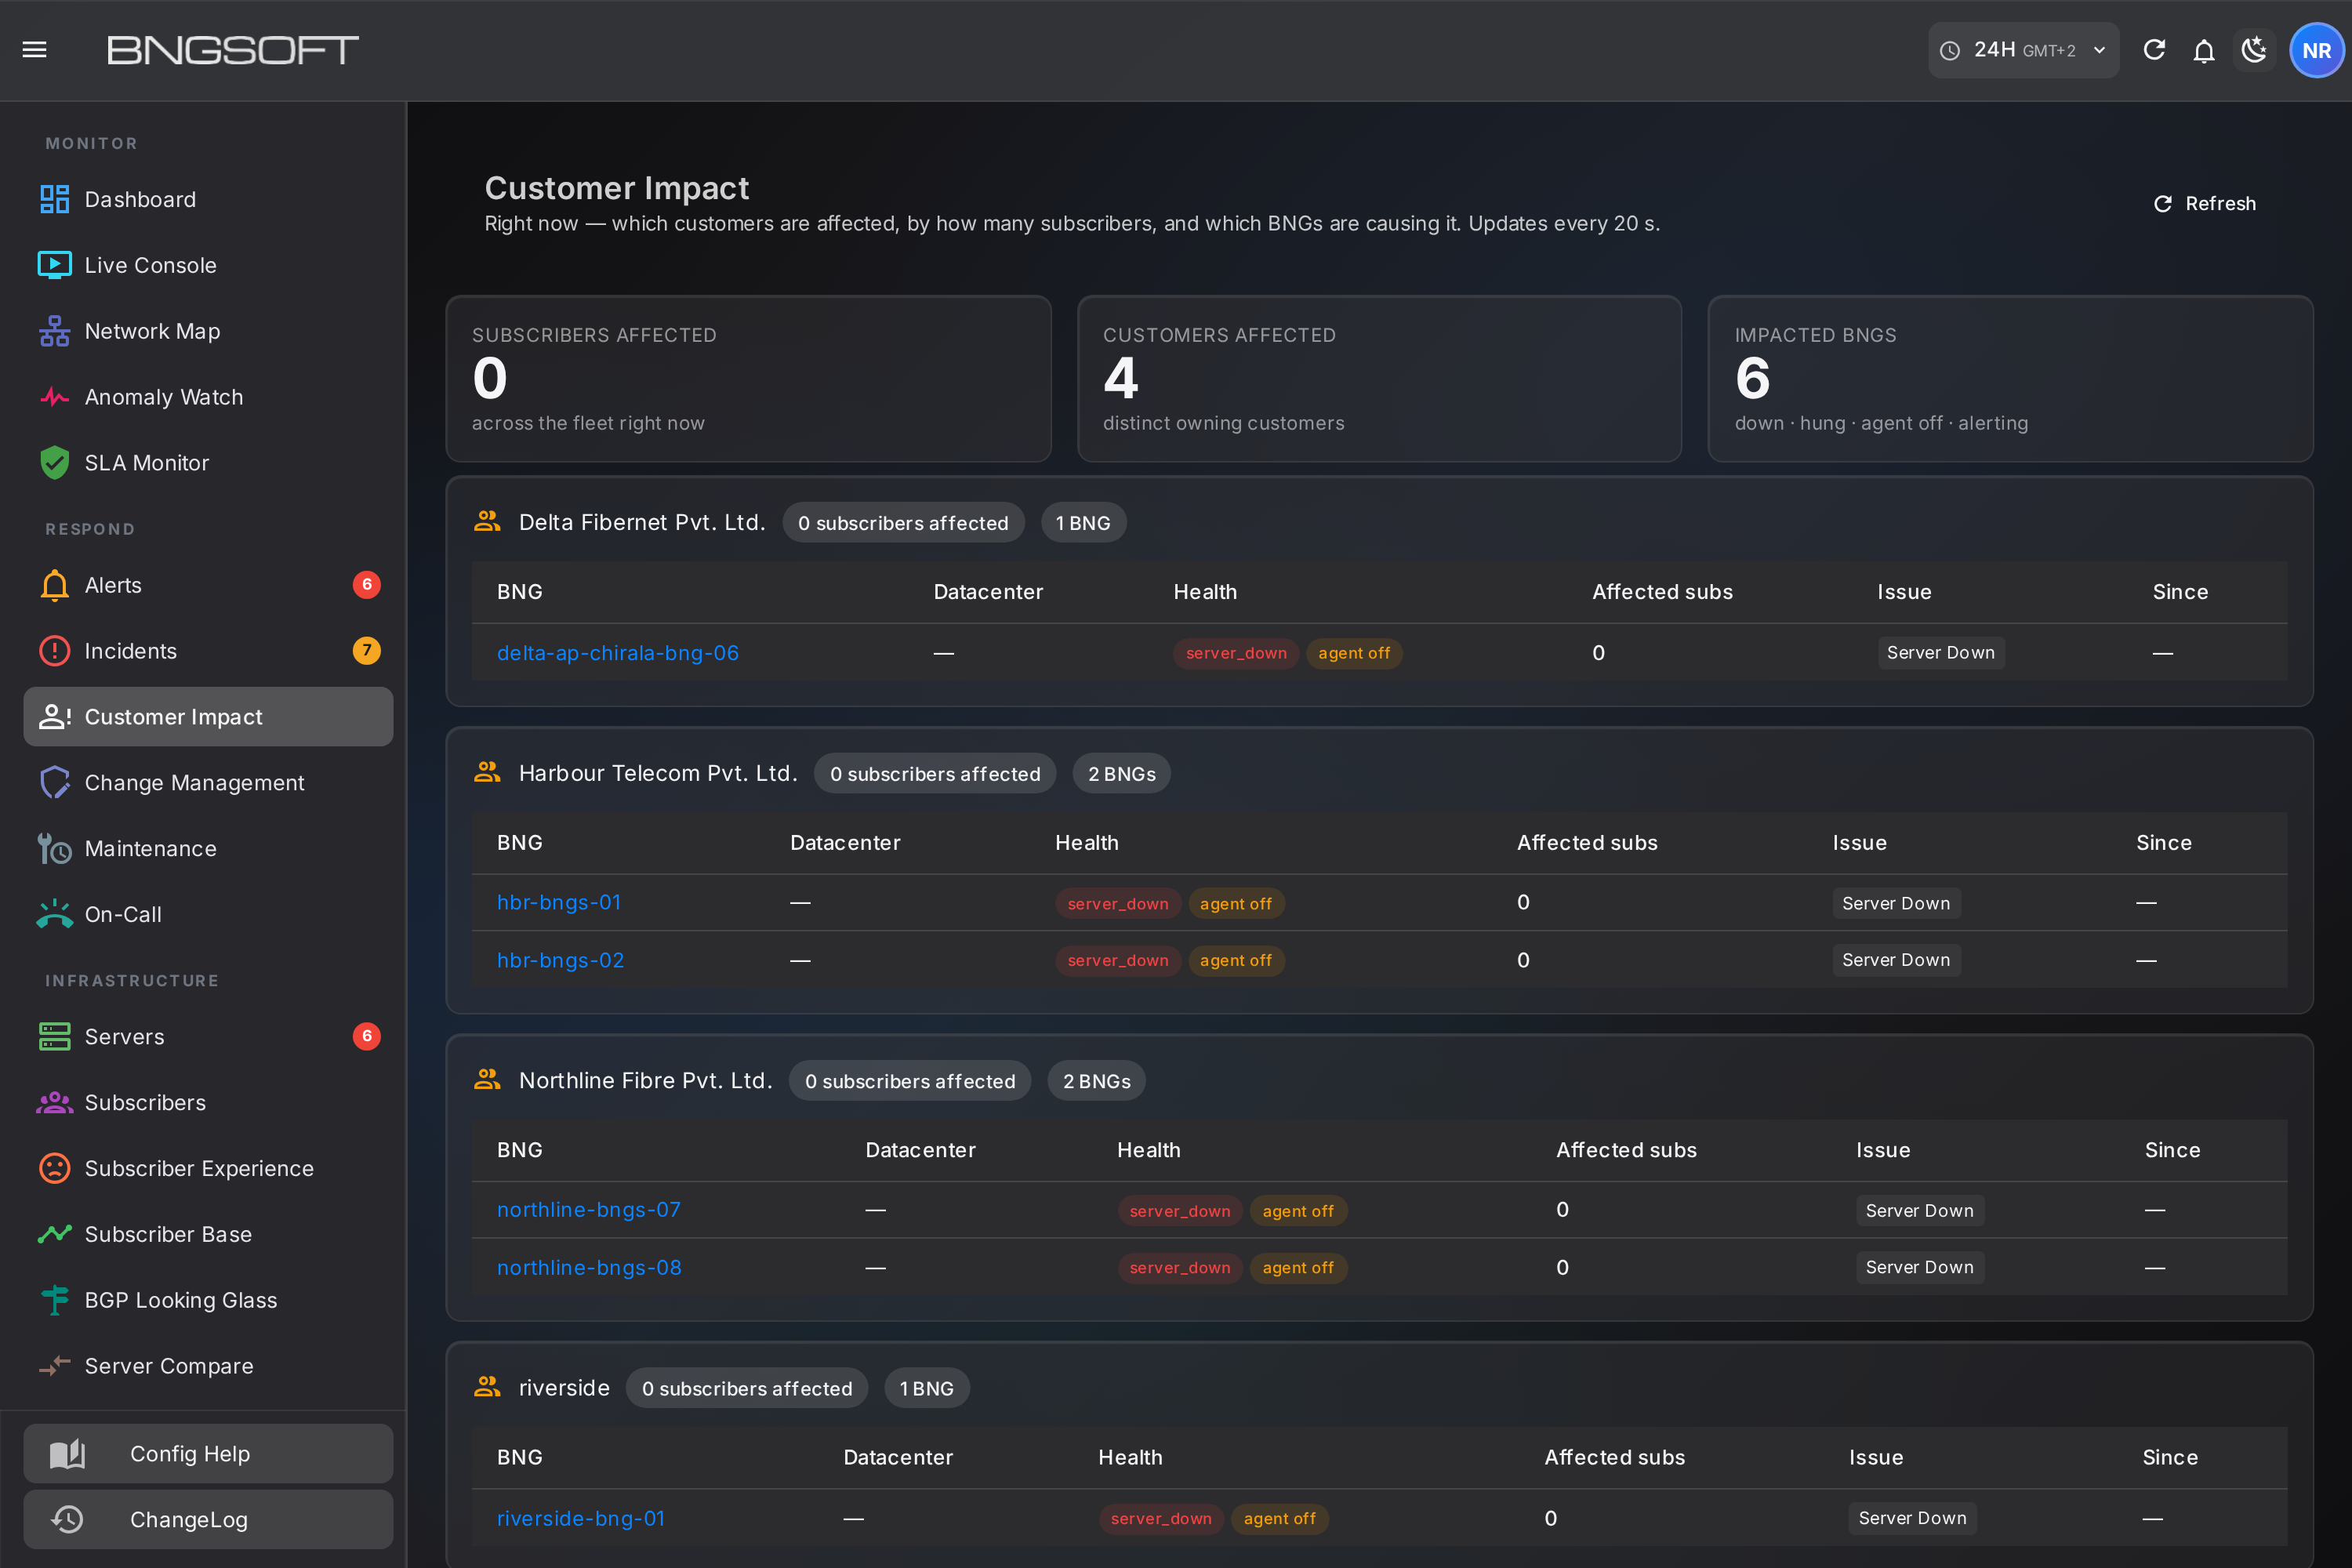Toggle dark mode moon icon

(2254, 50)
